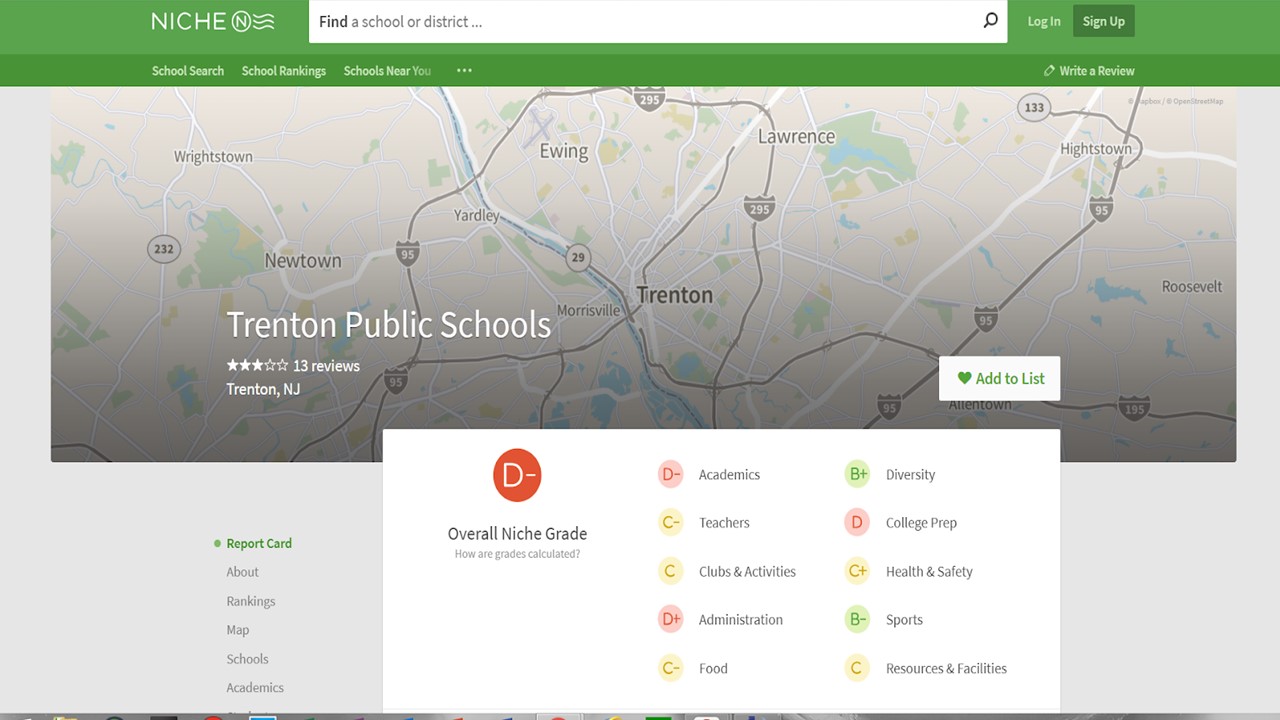Click the Trenton, NJ location text
Image resolution: width=1280 pixels, height=720 pixels.
coord(263,389)
